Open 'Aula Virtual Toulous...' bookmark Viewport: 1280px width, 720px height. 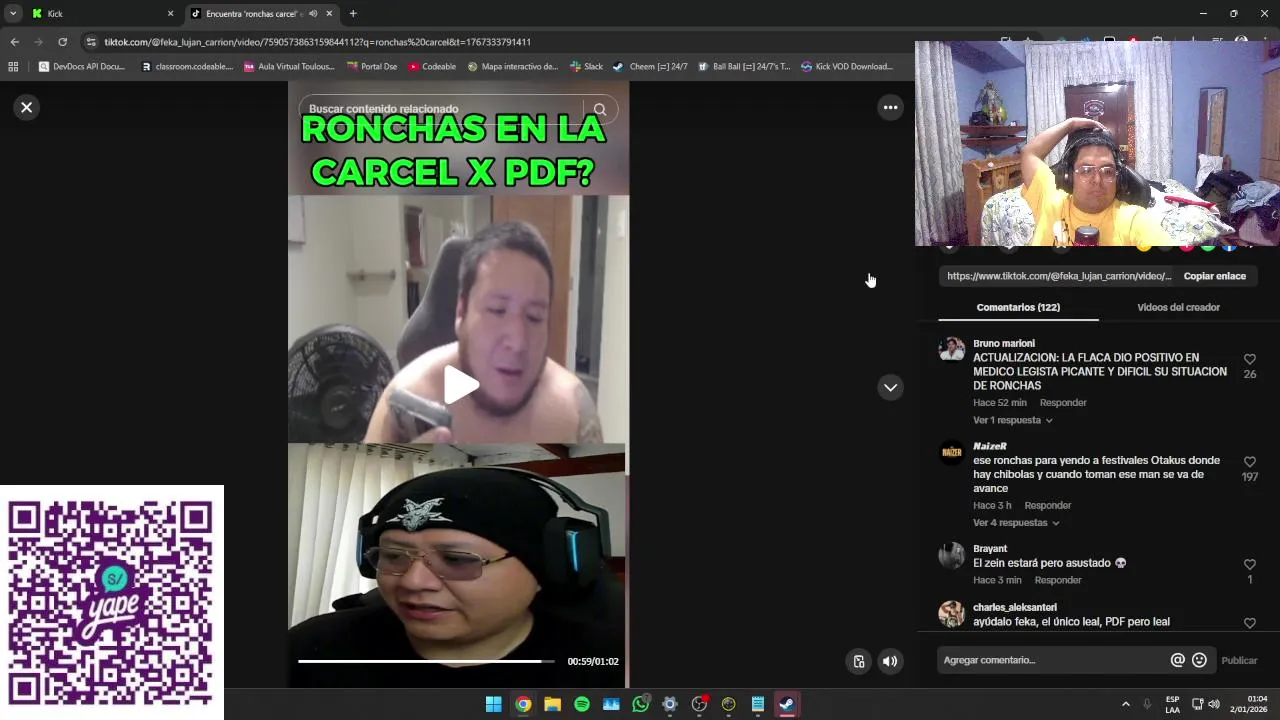(289, 67)
